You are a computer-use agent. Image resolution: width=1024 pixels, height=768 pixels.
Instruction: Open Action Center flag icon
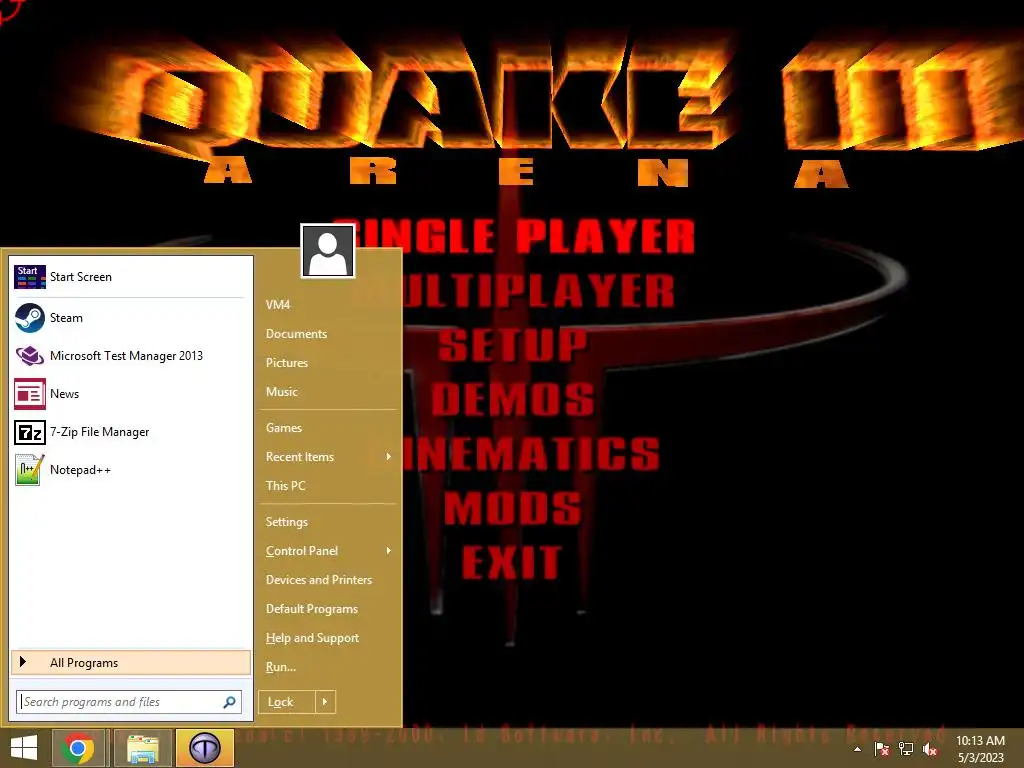pos(882,749)
